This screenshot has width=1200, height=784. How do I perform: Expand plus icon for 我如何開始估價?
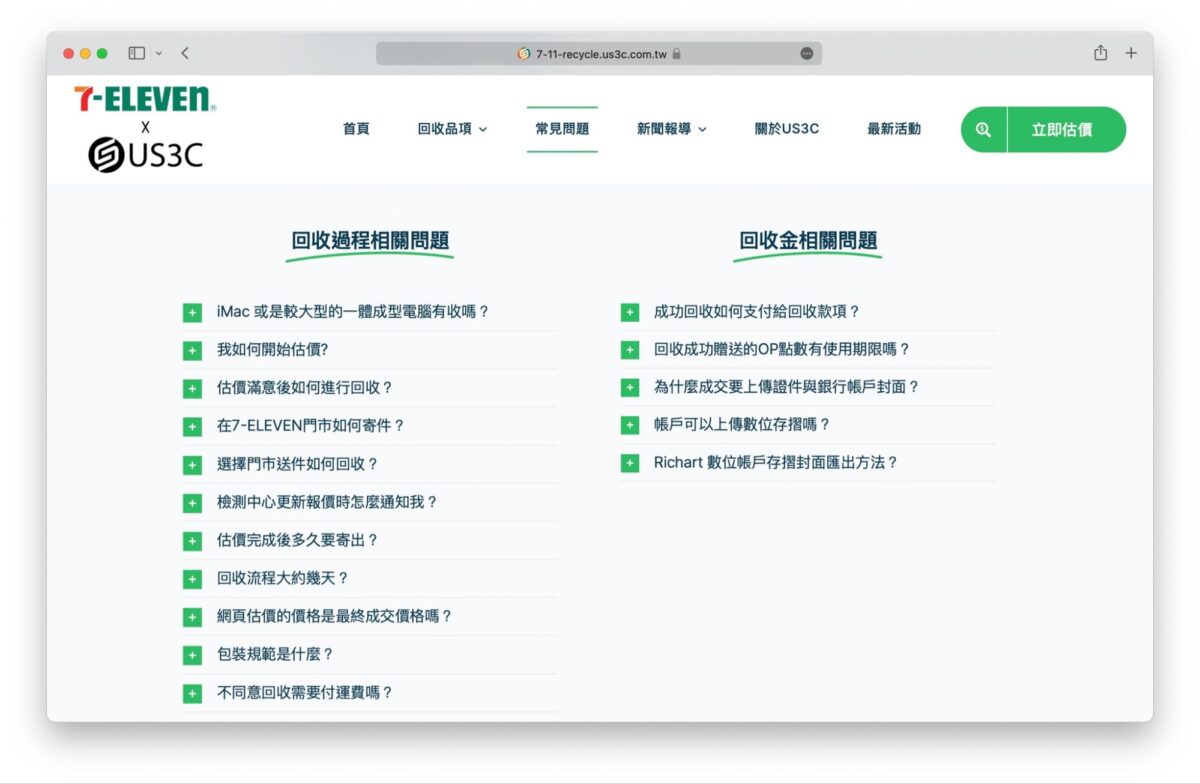click(x=192, y=350)
